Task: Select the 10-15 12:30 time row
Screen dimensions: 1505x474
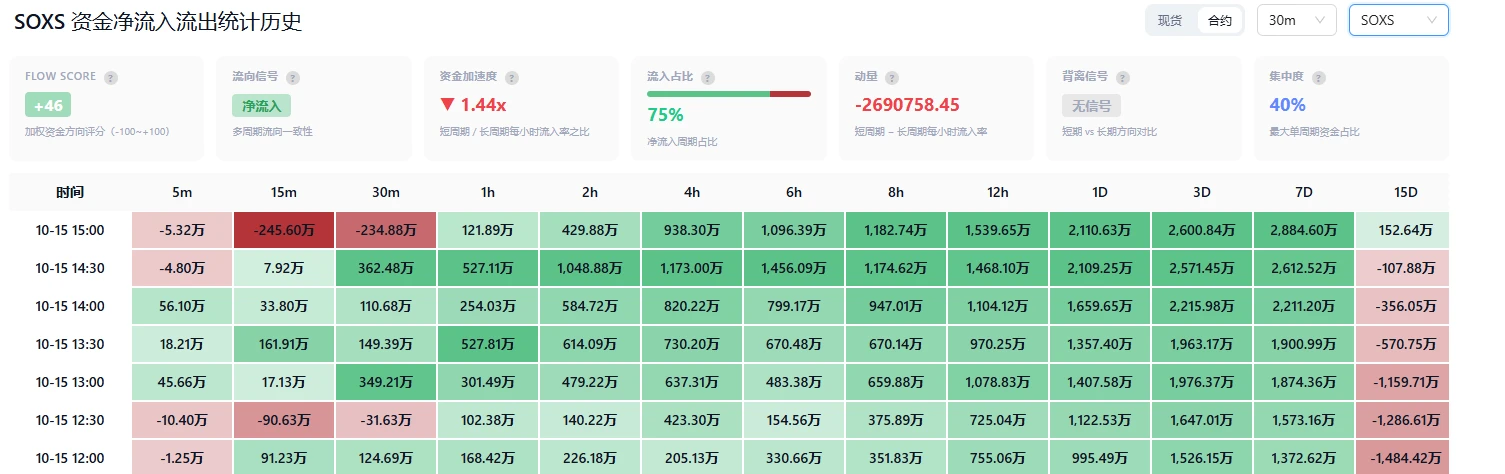Action: [x=70, y=420]
